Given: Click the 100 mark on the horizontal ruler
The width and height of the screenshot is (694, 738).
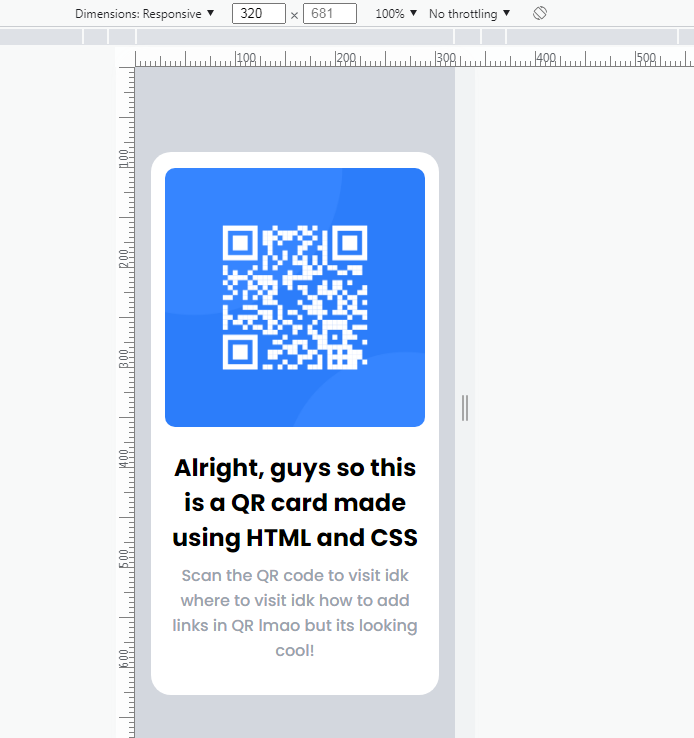Looking at the screenshot, I should [x=246, y=58].
